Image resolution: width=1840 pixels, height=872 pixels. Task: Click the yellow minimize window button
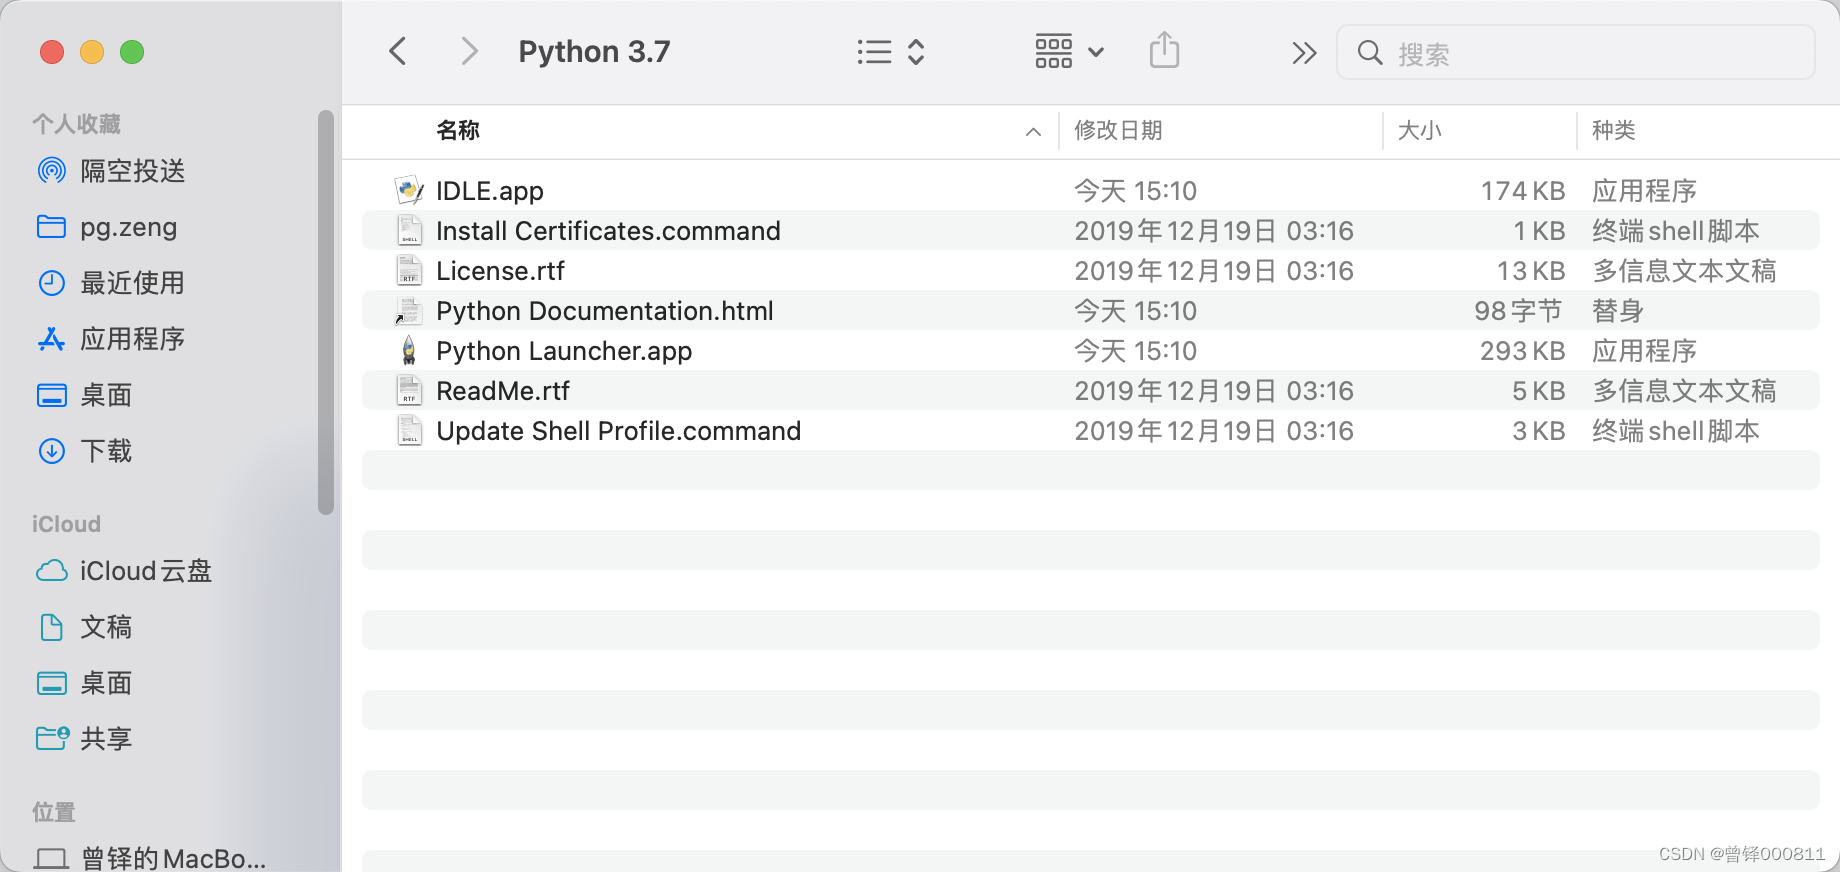[92, 52]
